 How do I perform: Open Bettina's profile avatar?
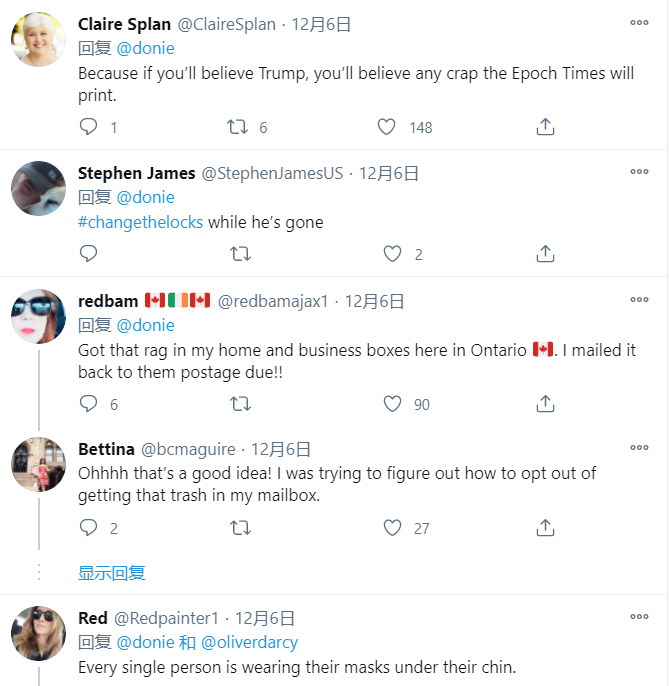(x=39, y=465)
